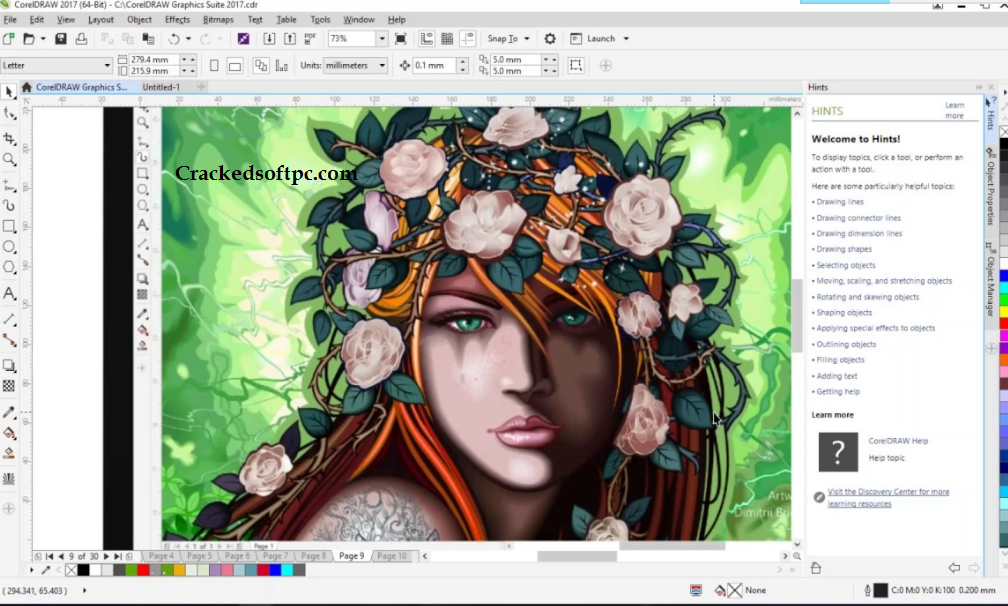Select the Drop Shadow tool
The height and width of the screenshot is (606, 1008).
(9, 366)
